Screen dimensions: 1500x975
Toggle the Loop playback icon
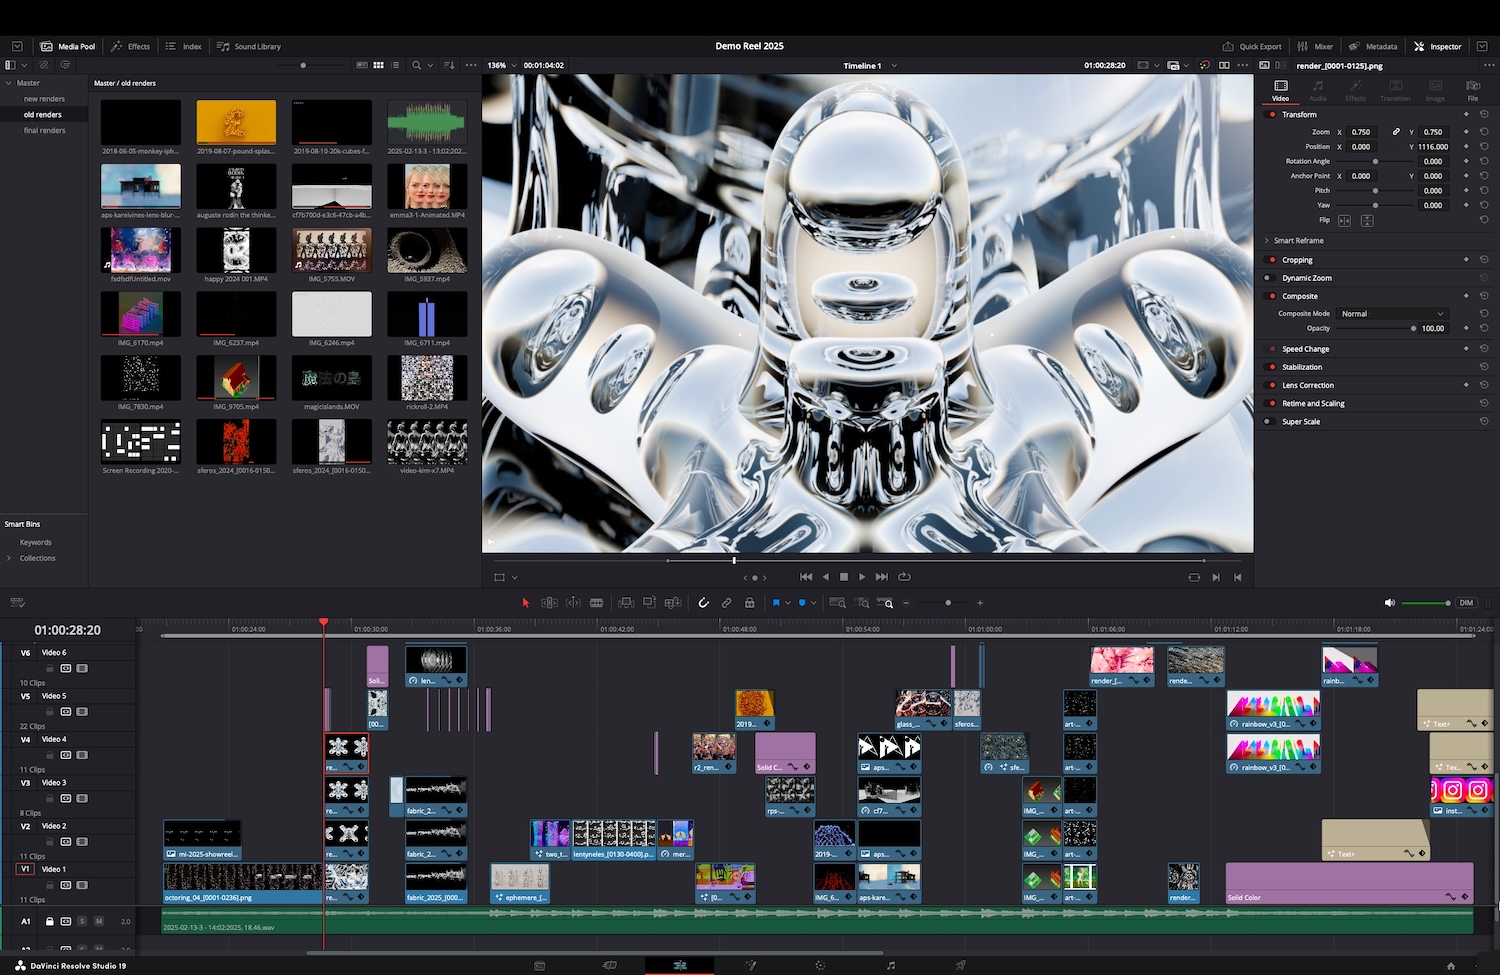(904, 577)
